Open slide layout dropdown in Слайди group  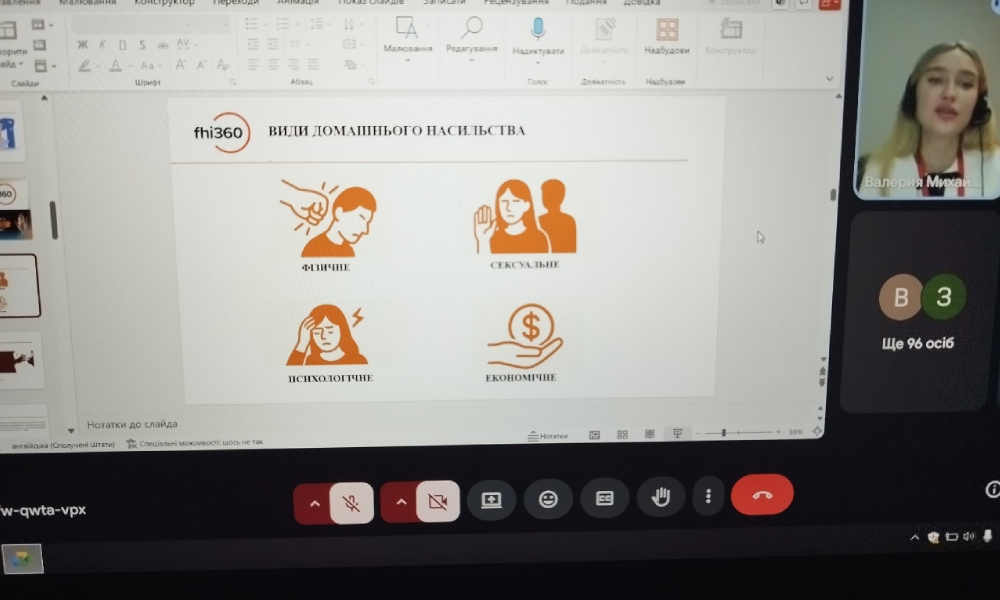click(x=42, y=25)
